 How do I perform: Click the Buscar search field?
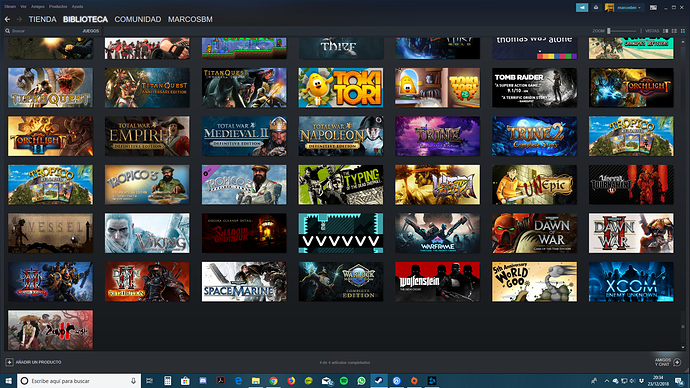point(44,31)
